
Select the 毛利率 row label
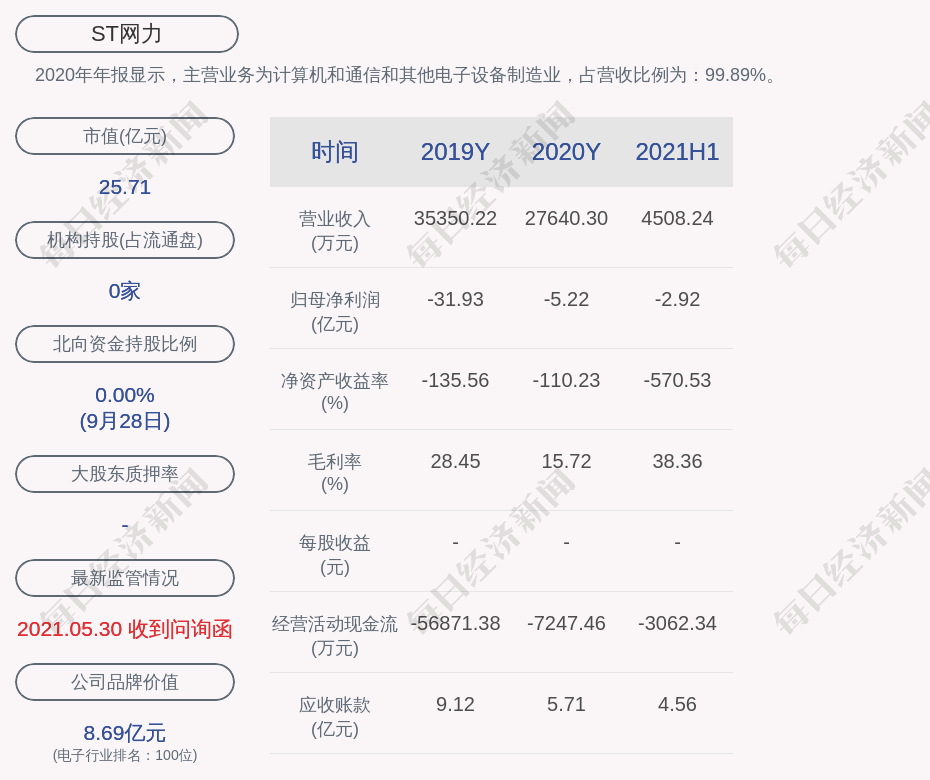335,473
